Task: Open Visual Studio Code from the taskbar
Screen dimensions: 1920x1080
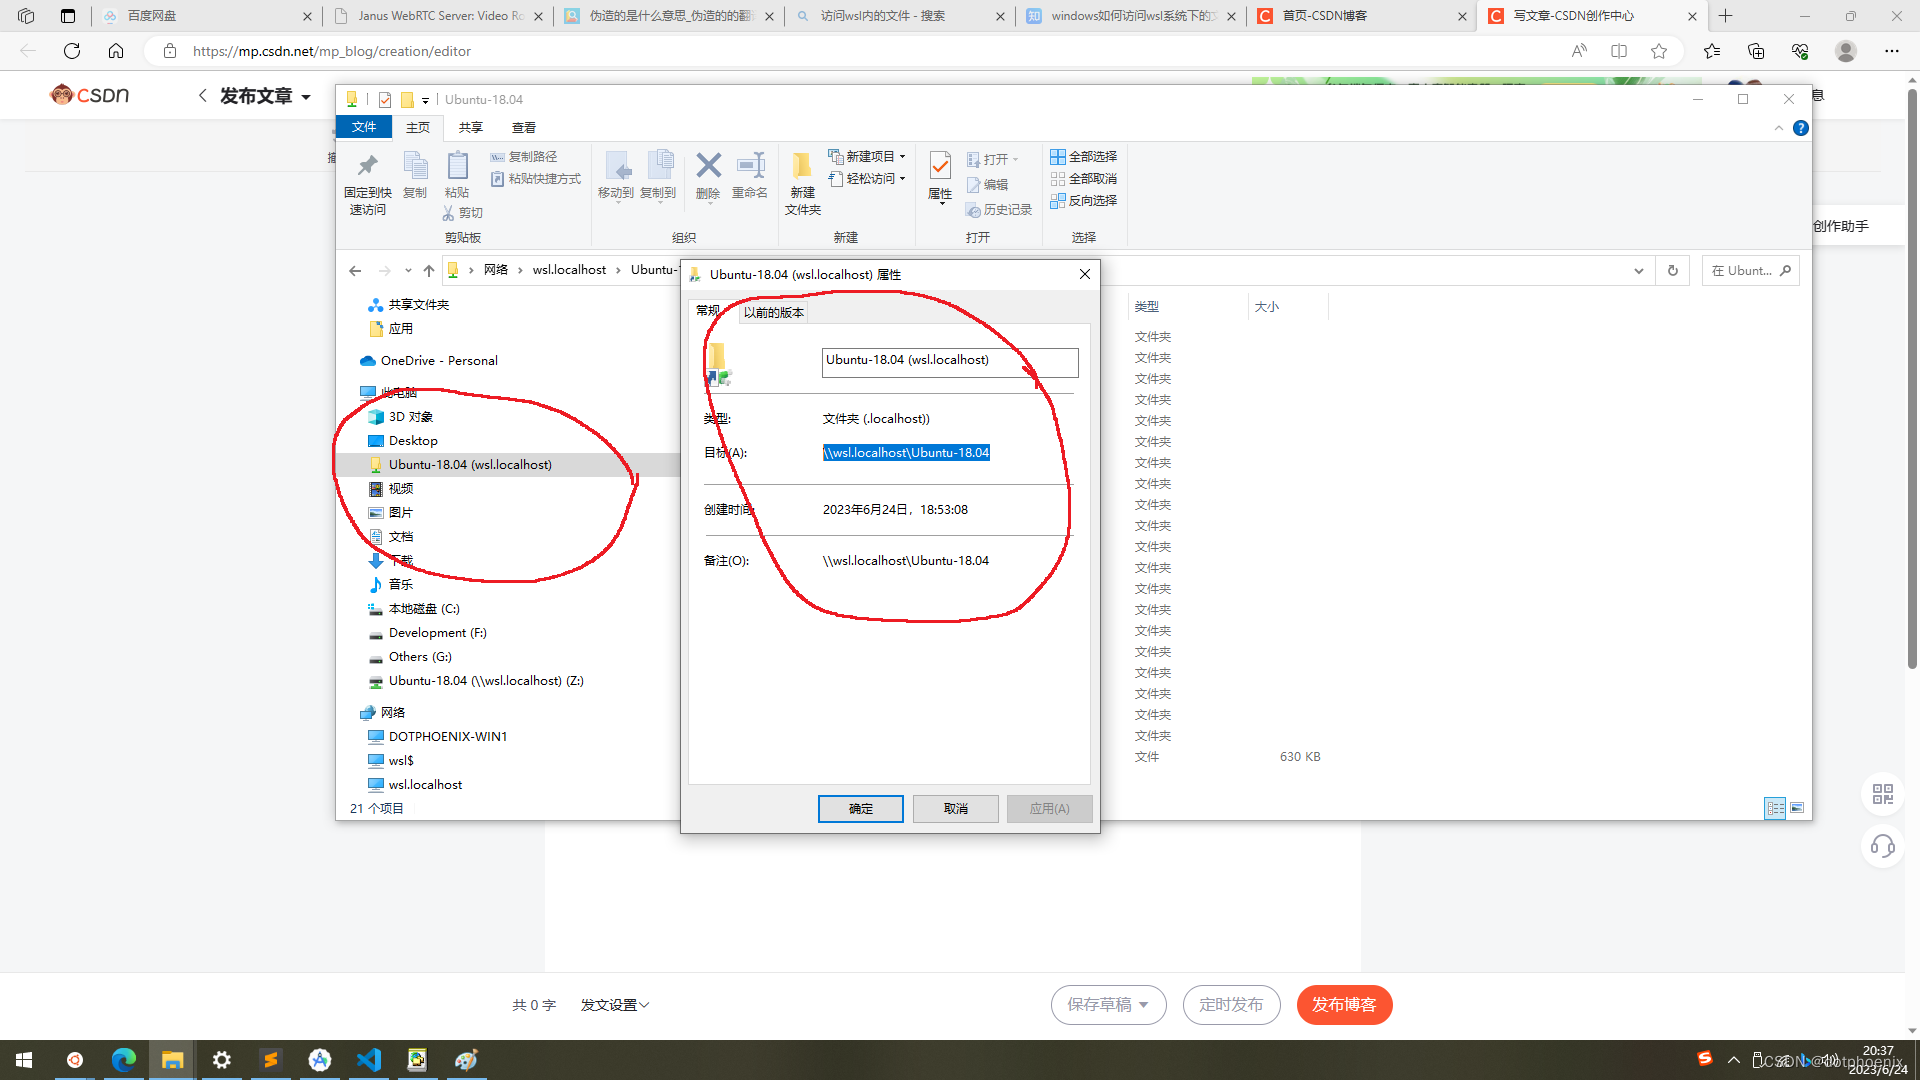Action: coord(368,1060)
